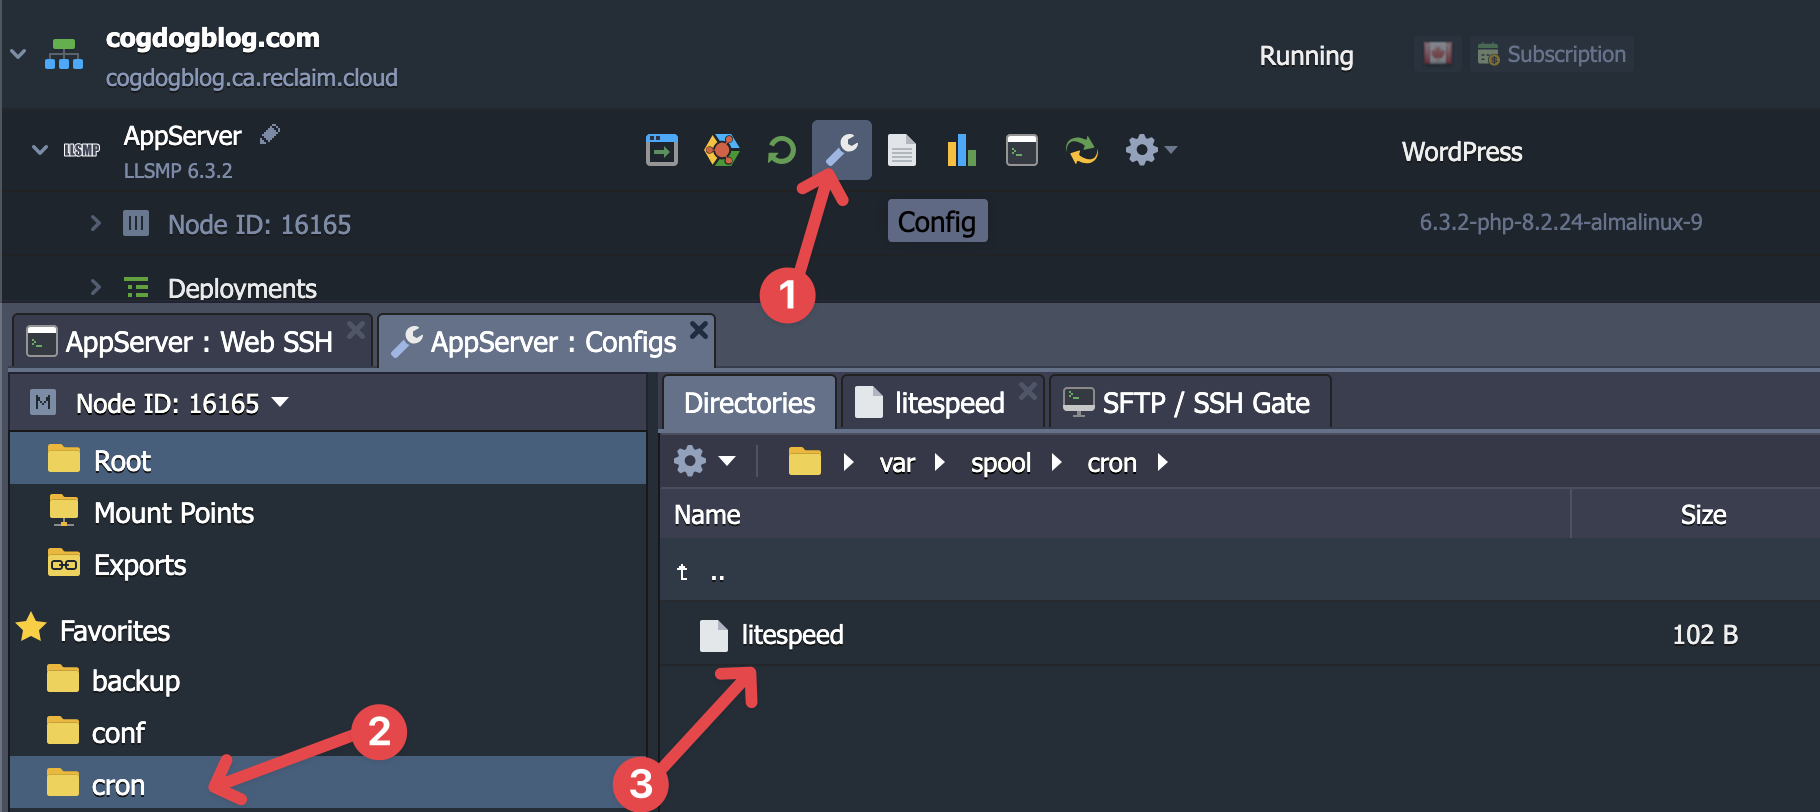This screenshot has height=812, width=1820.
Task: Open the Add-Ons icon next to AppServer
Action: [x=722, y=150]
